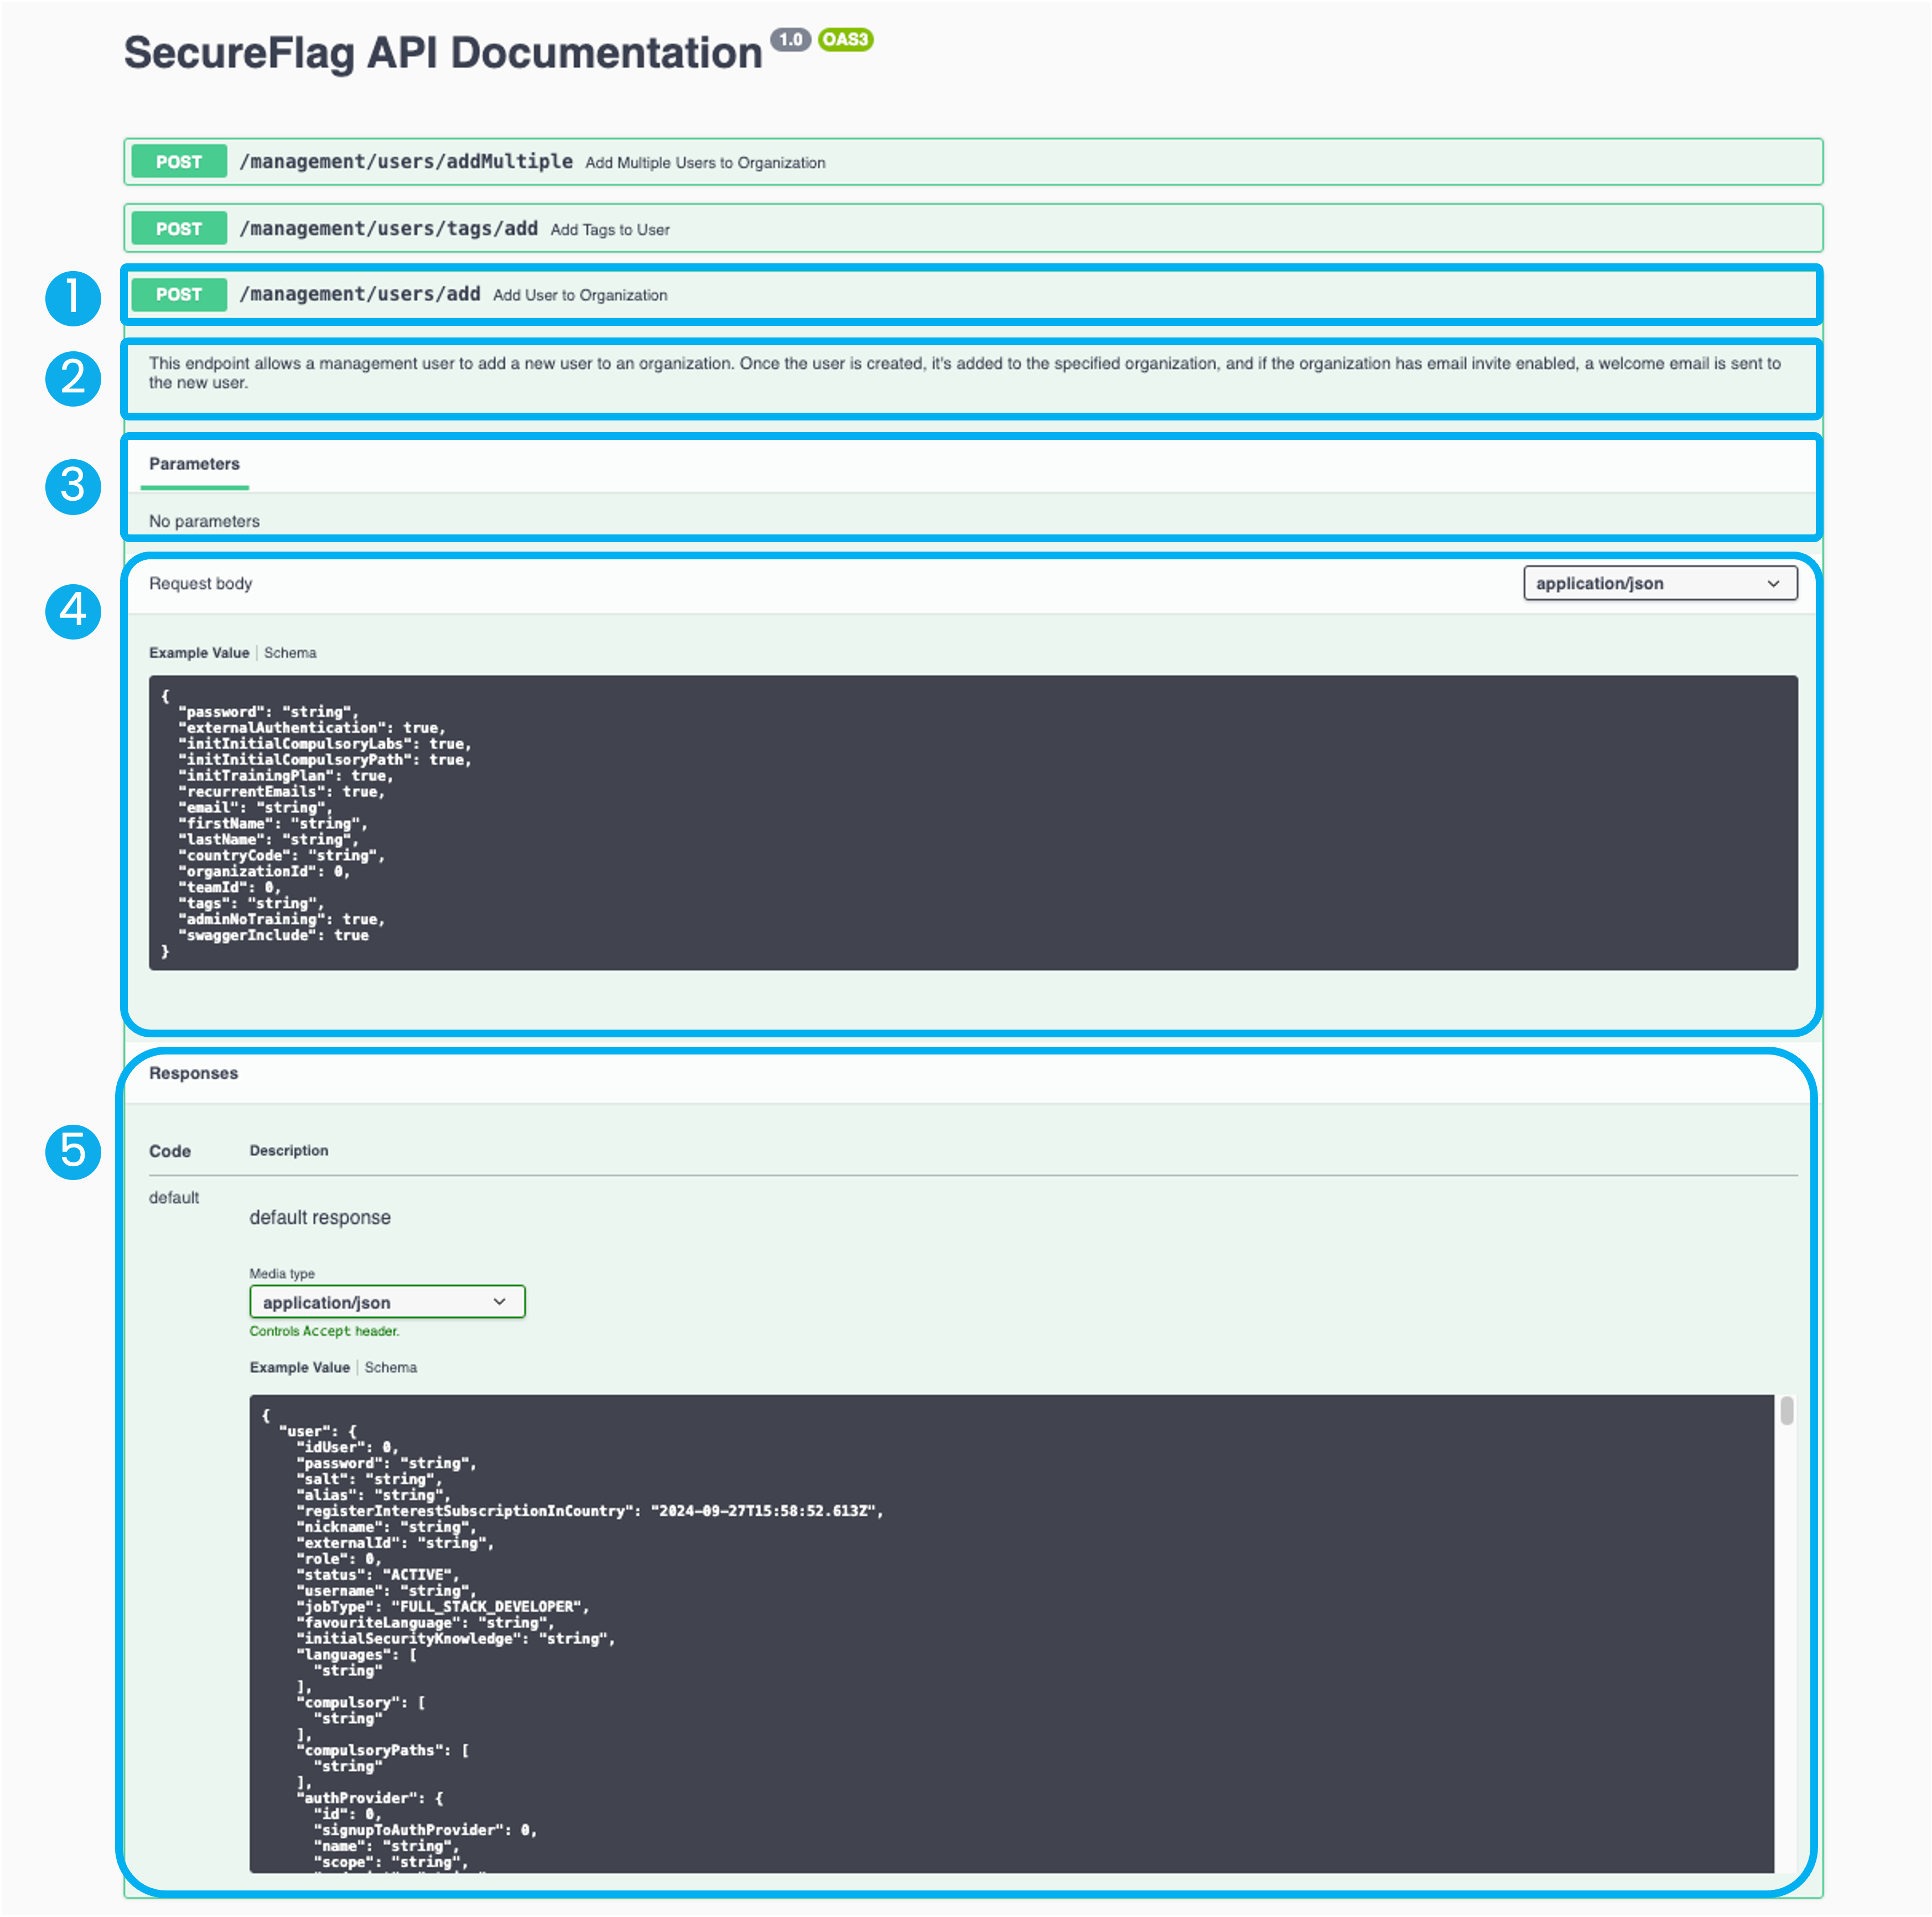Click the '"status": "ACTIVE"' line in response

377,1574
